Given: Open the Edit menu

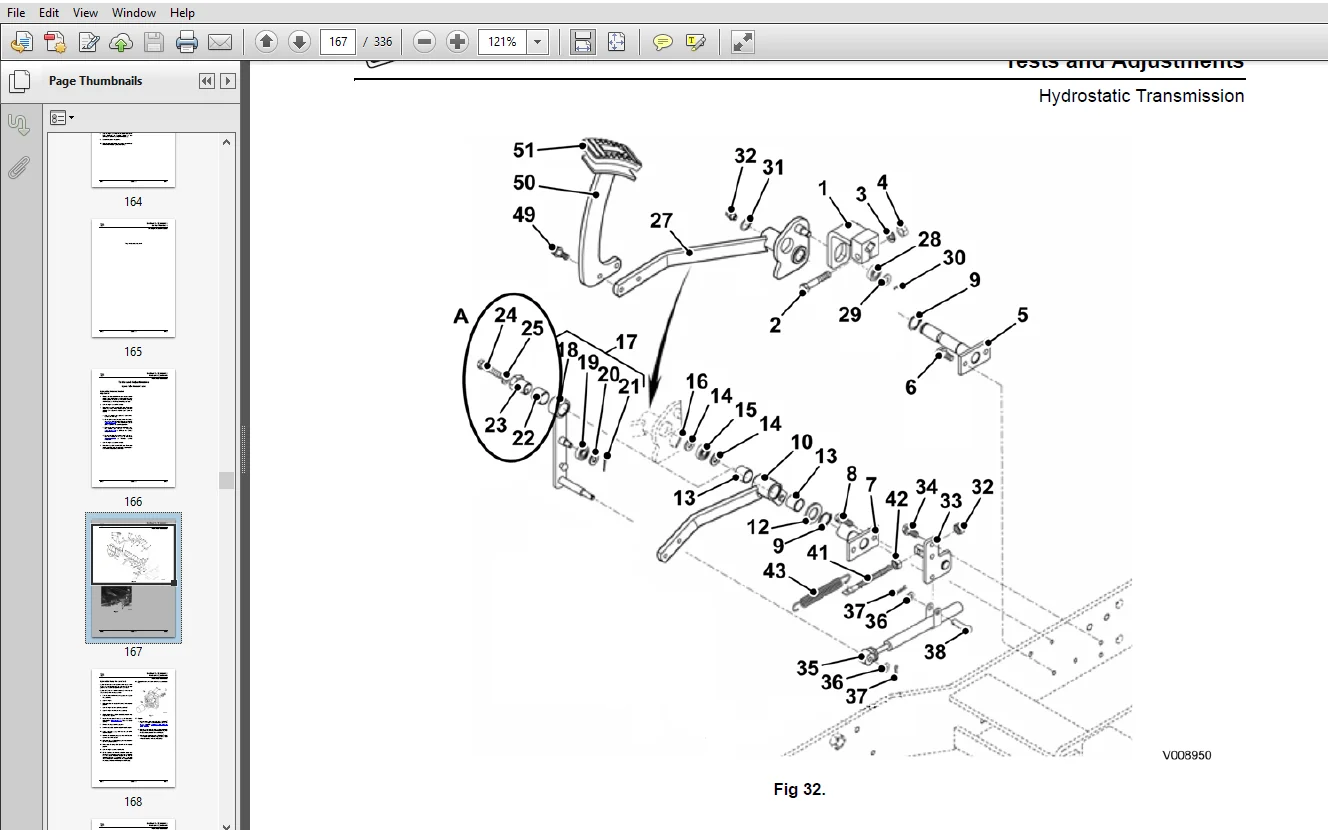Looking at the screenshot, I should pos(49,13).
